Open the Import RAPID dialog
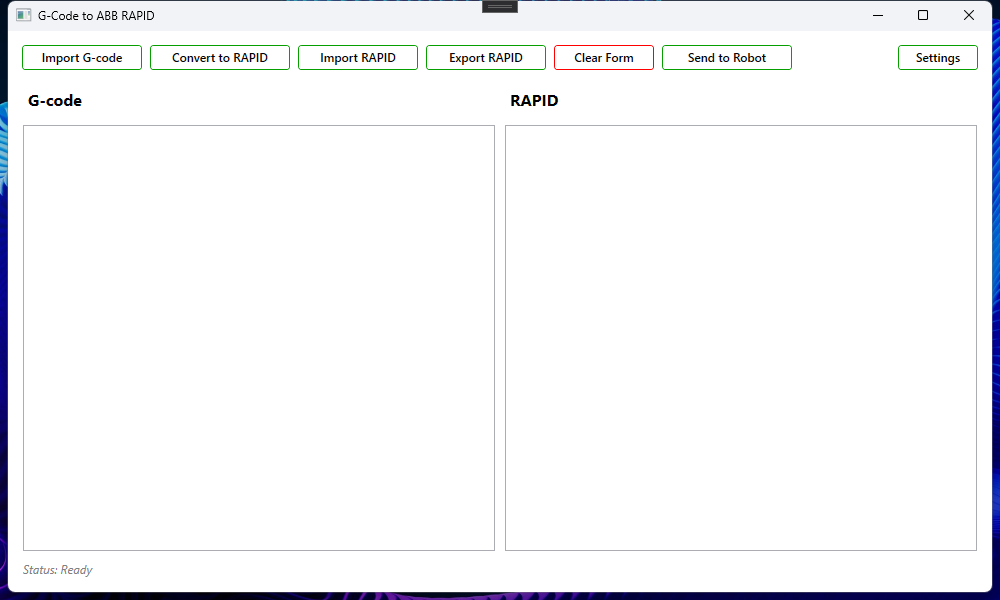 358,58
